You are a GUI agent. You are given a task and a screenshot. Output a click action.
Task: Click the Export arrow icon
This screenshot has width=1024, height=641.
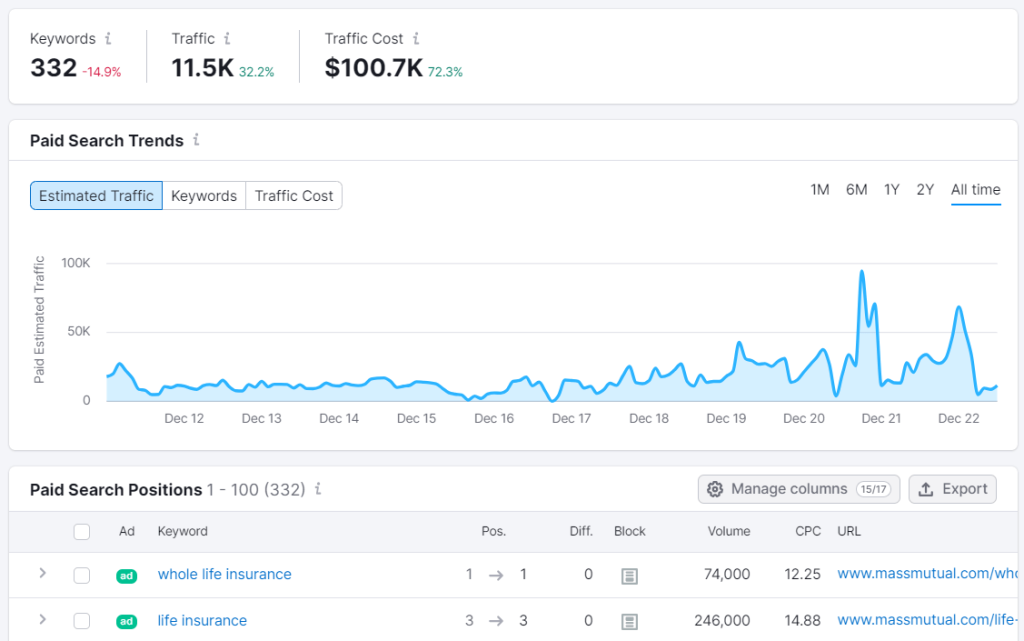pyautogui.click(x=927, y=489)
